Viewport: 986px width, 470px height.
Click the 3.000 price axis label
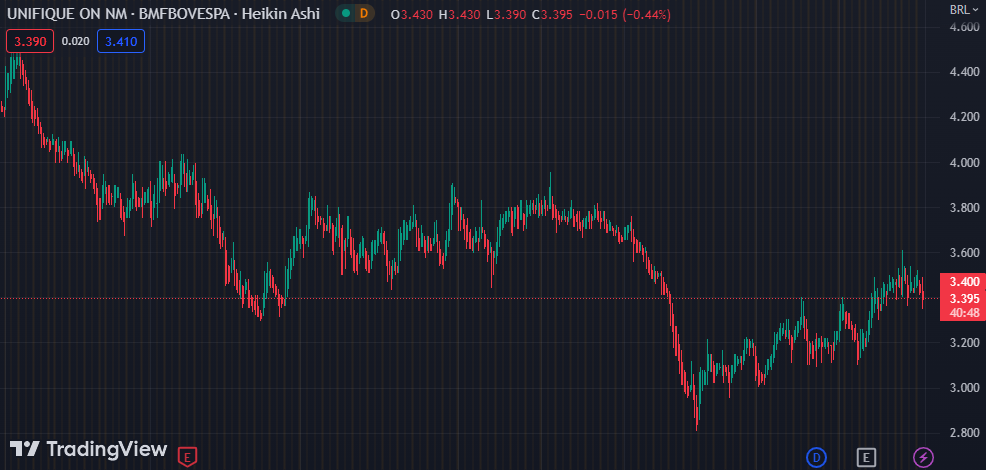coord(965,388)
